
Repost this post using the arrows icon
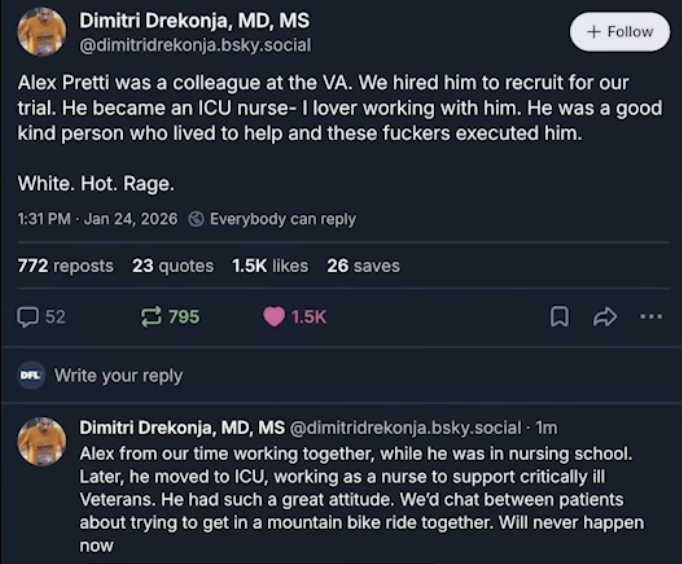[151, 317]
